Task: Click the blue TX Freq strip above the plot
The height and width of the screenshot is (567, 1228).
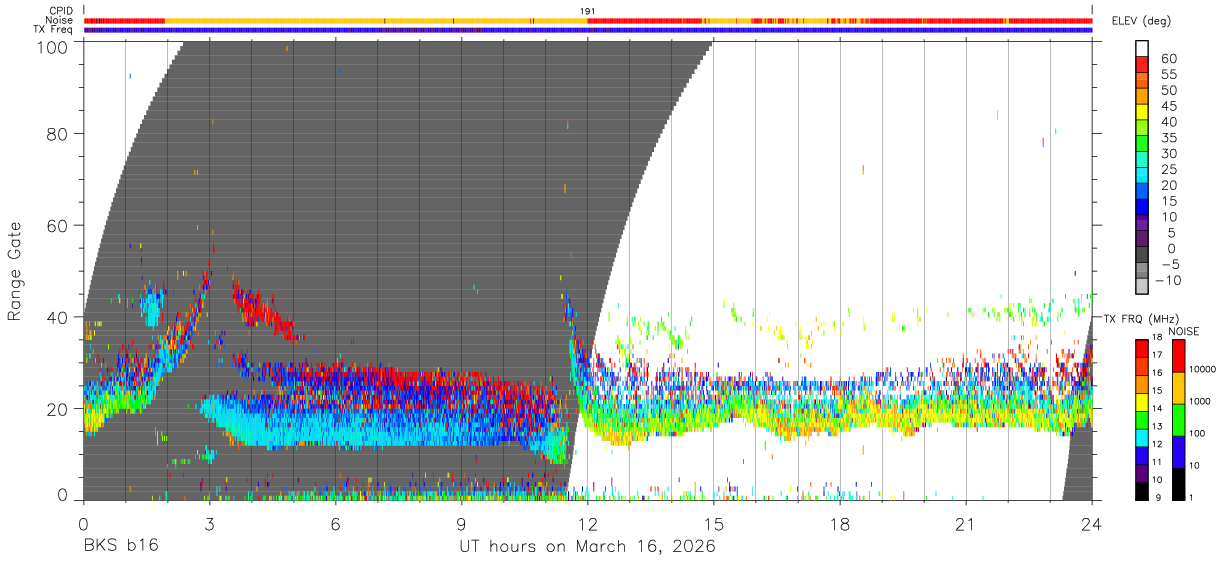Action: pyautogui.click(x=588, y=29)
